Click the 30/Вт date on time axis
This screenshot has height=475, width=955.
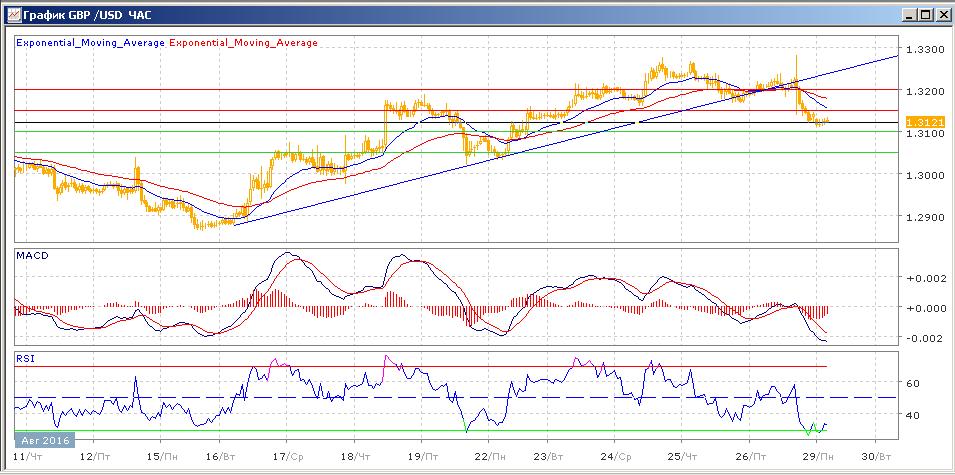[875, 455]
